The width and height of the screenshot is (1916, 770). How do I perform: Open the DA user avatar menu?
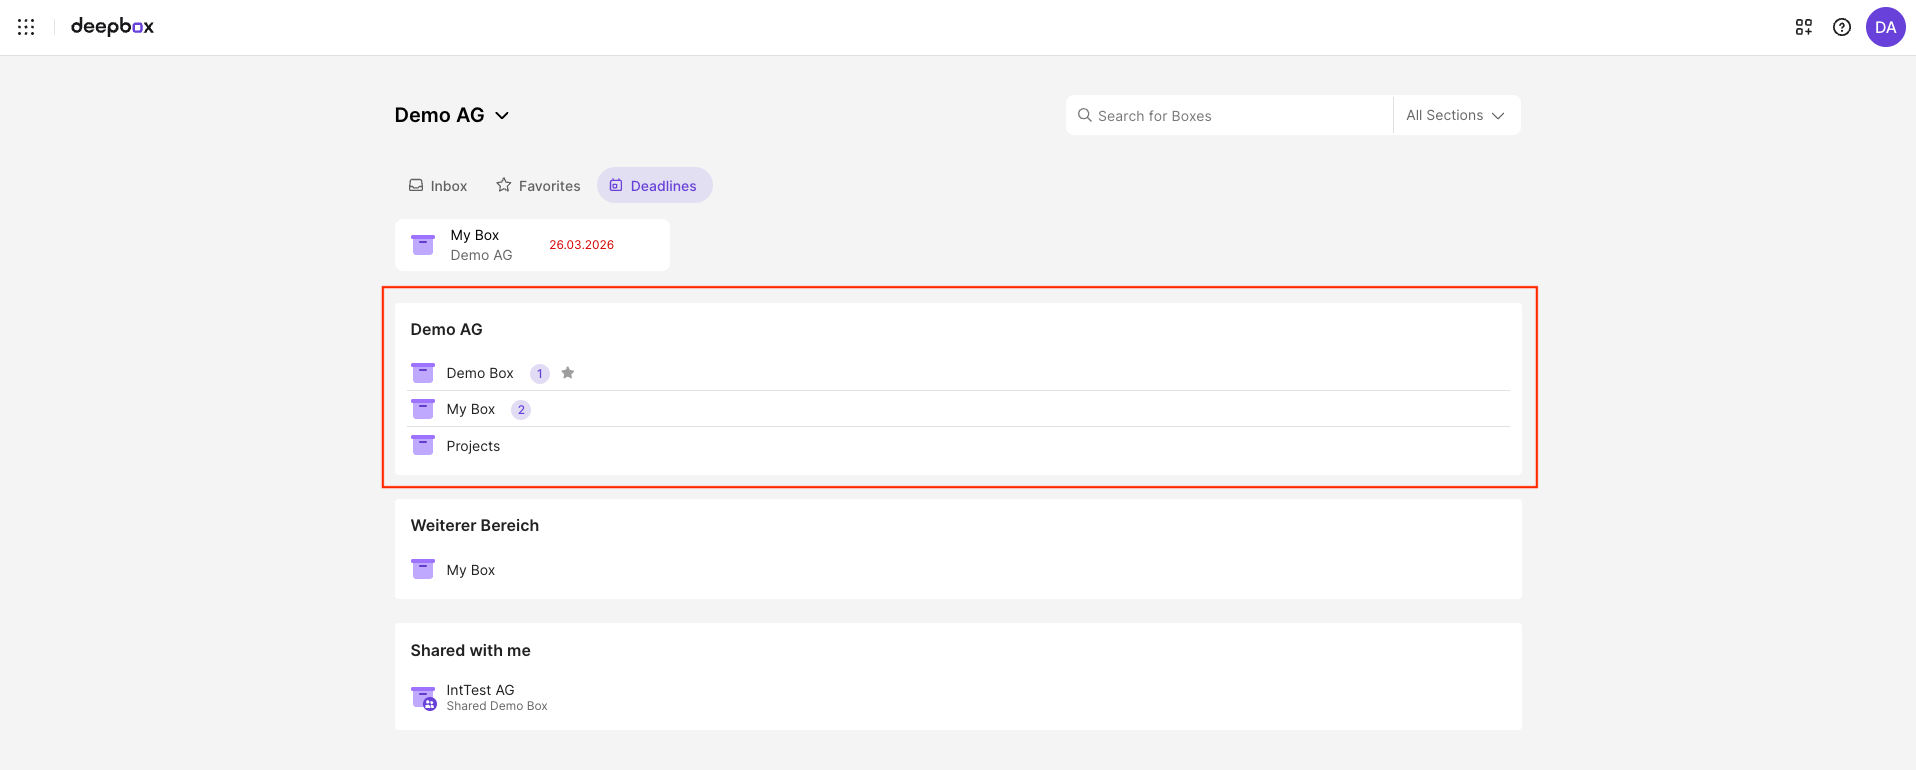tap(1885, 27)
